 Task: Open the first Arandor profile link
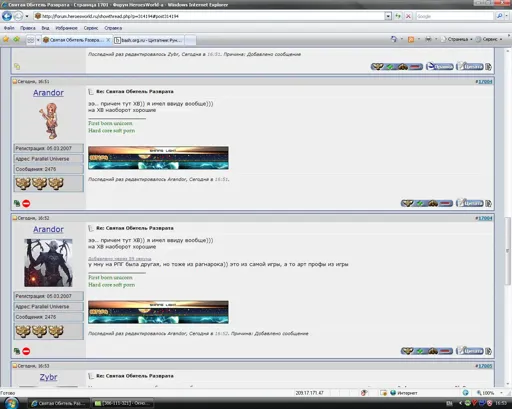coord(48,93)
